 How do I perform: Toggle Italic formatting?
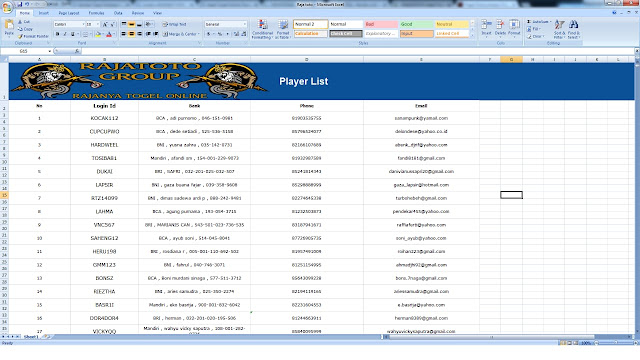(65, 34)
